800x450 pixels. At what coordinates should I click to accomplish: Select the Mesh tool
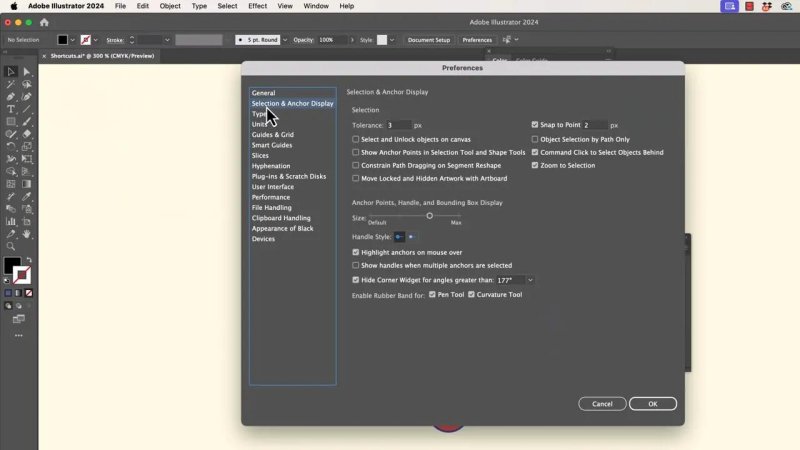click(11, 184)
